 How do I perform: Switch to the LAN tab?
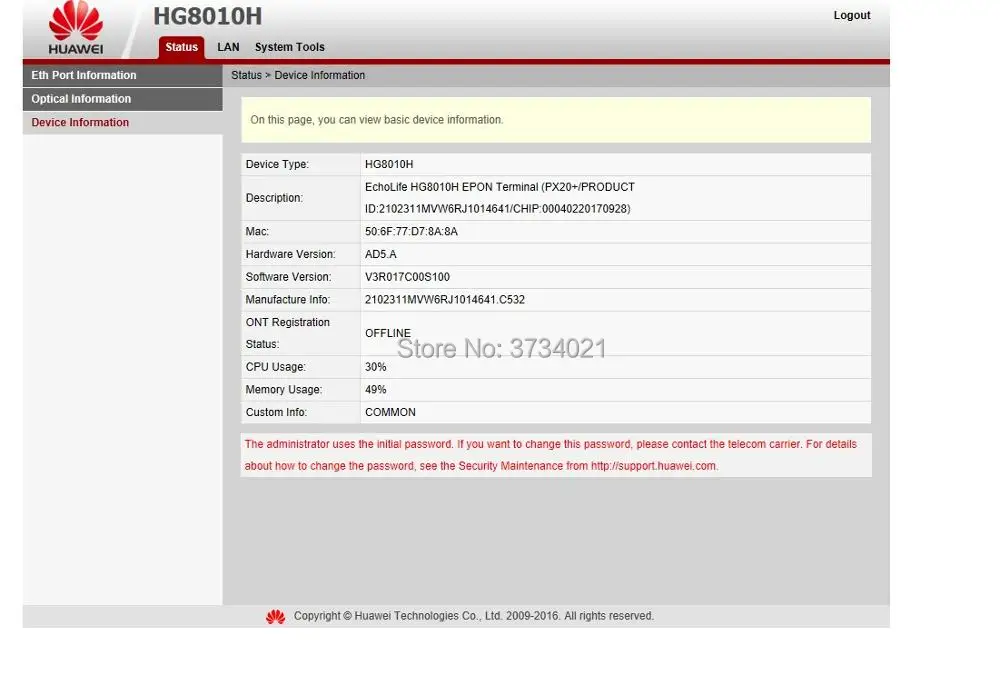(228, 47)
